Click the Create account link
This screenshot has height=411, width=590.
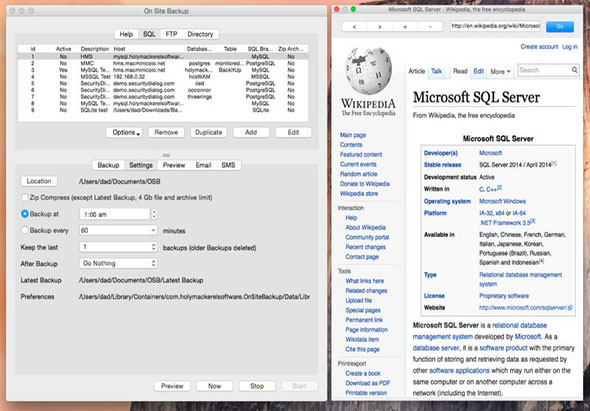[539, 47]
